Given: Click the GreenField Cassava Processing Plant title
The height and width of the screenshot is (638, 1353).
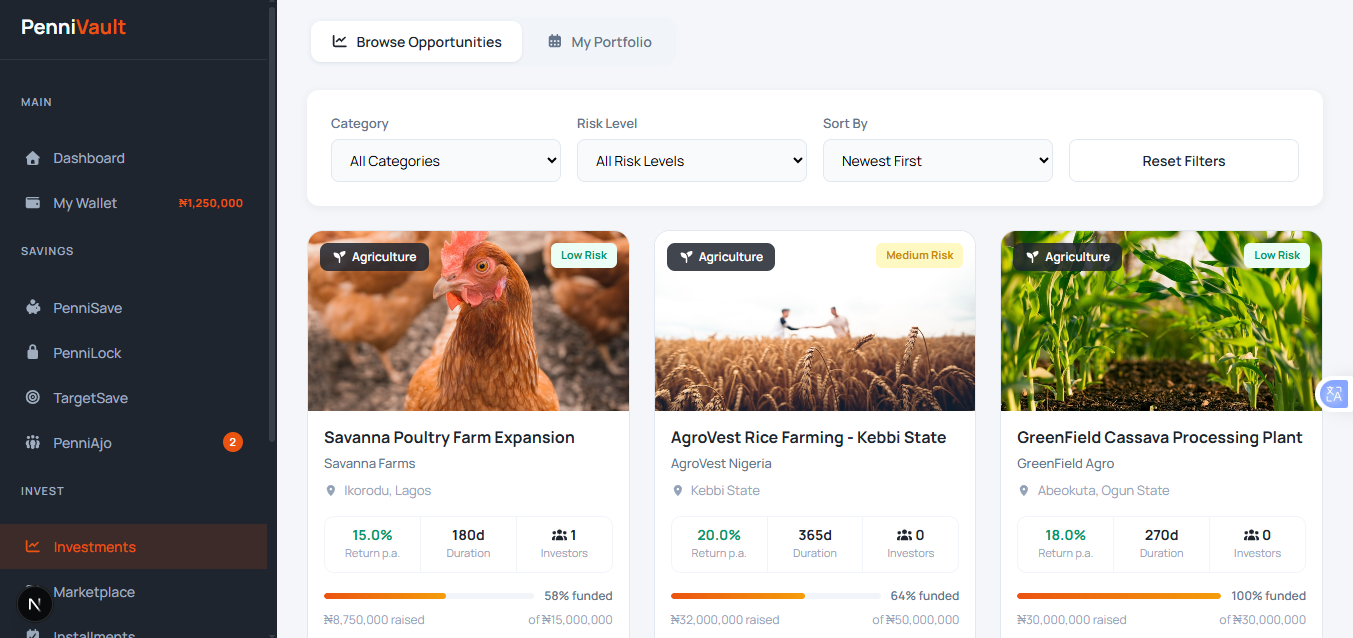Looking at the screenshot, I should [1159, 438].
